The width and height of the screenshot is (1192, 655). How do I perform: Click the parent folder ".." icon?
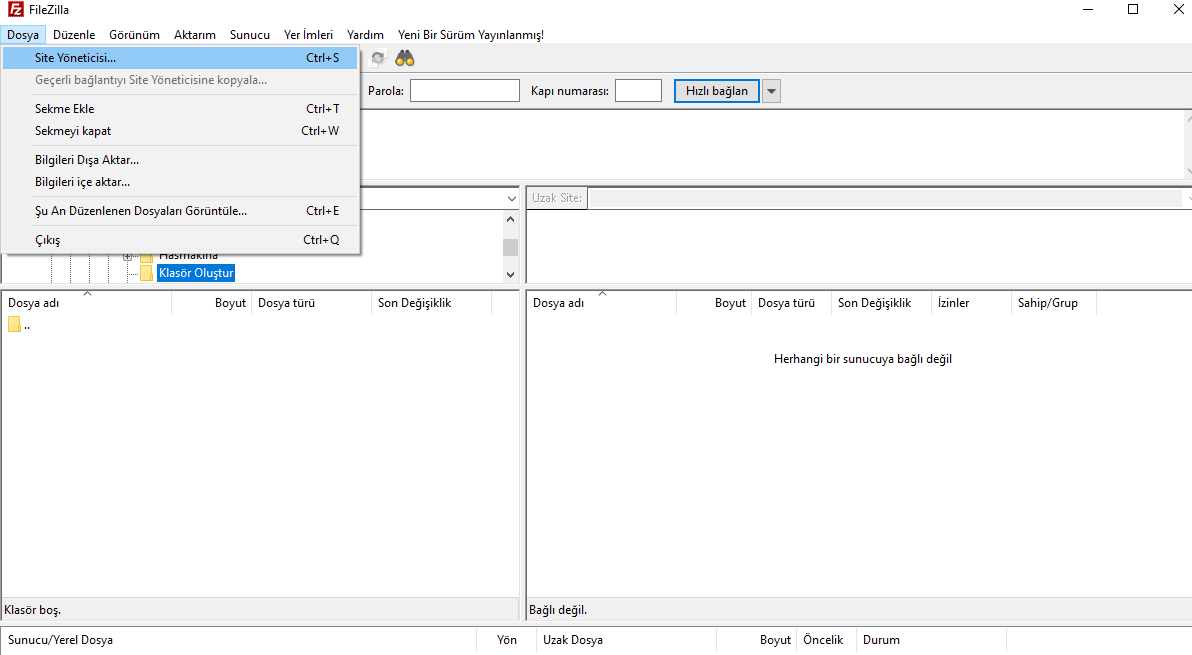point(14,325)
